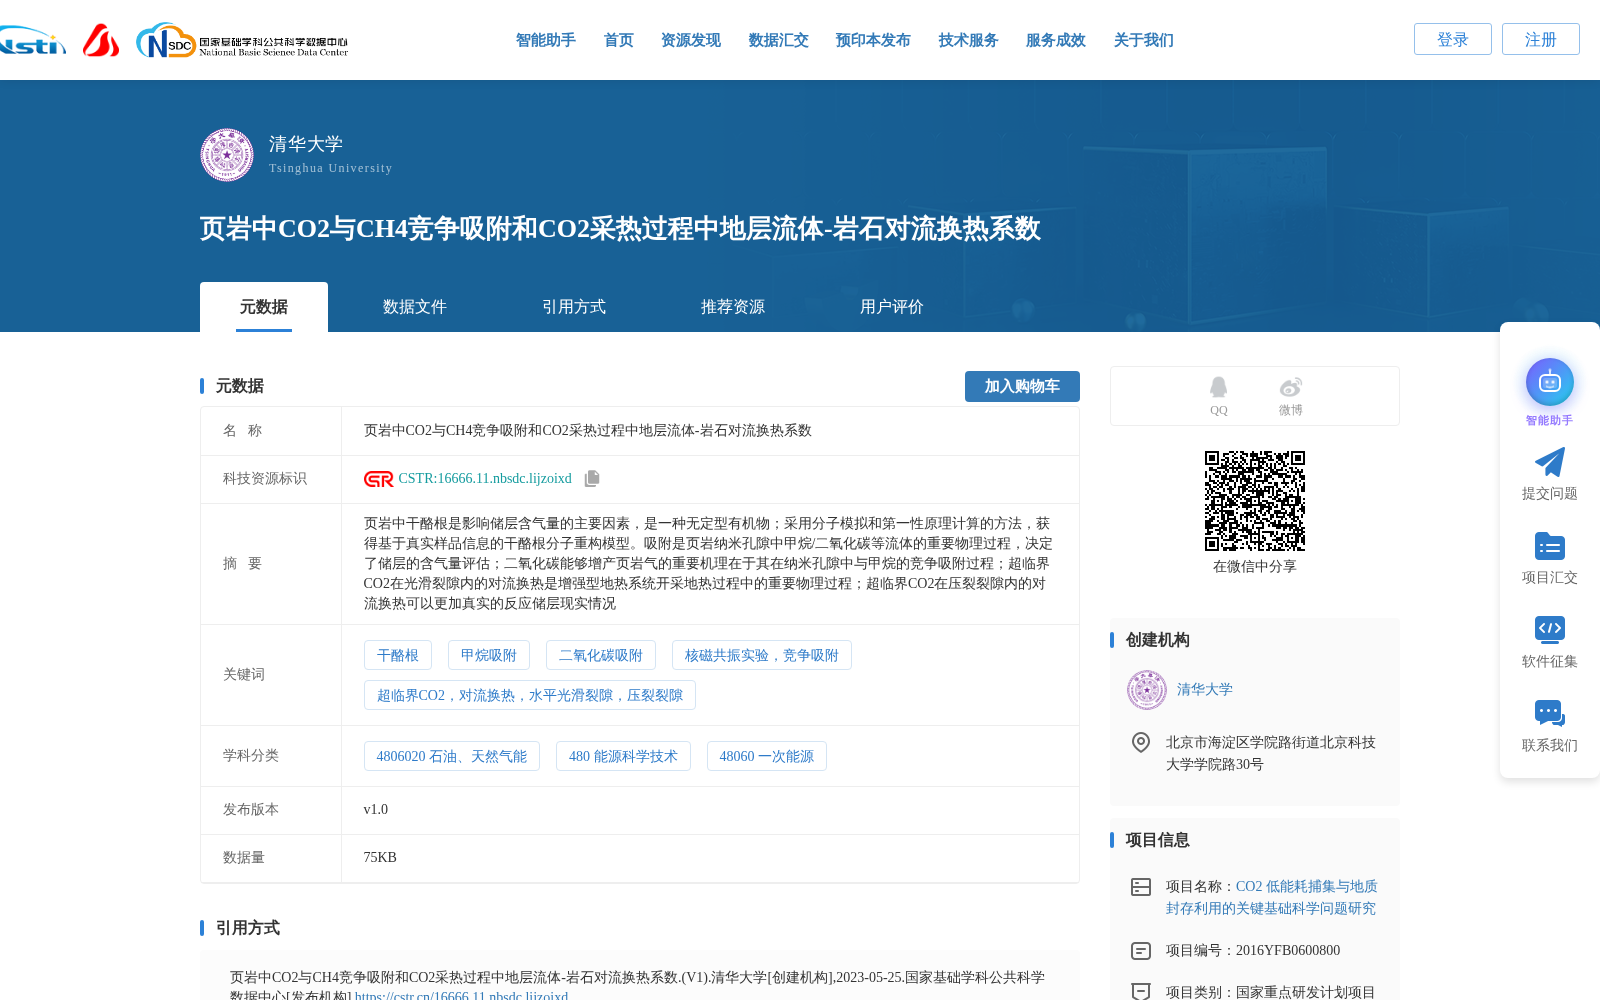Copy the CSTR identifier with the copy icon

click(592, 479)
